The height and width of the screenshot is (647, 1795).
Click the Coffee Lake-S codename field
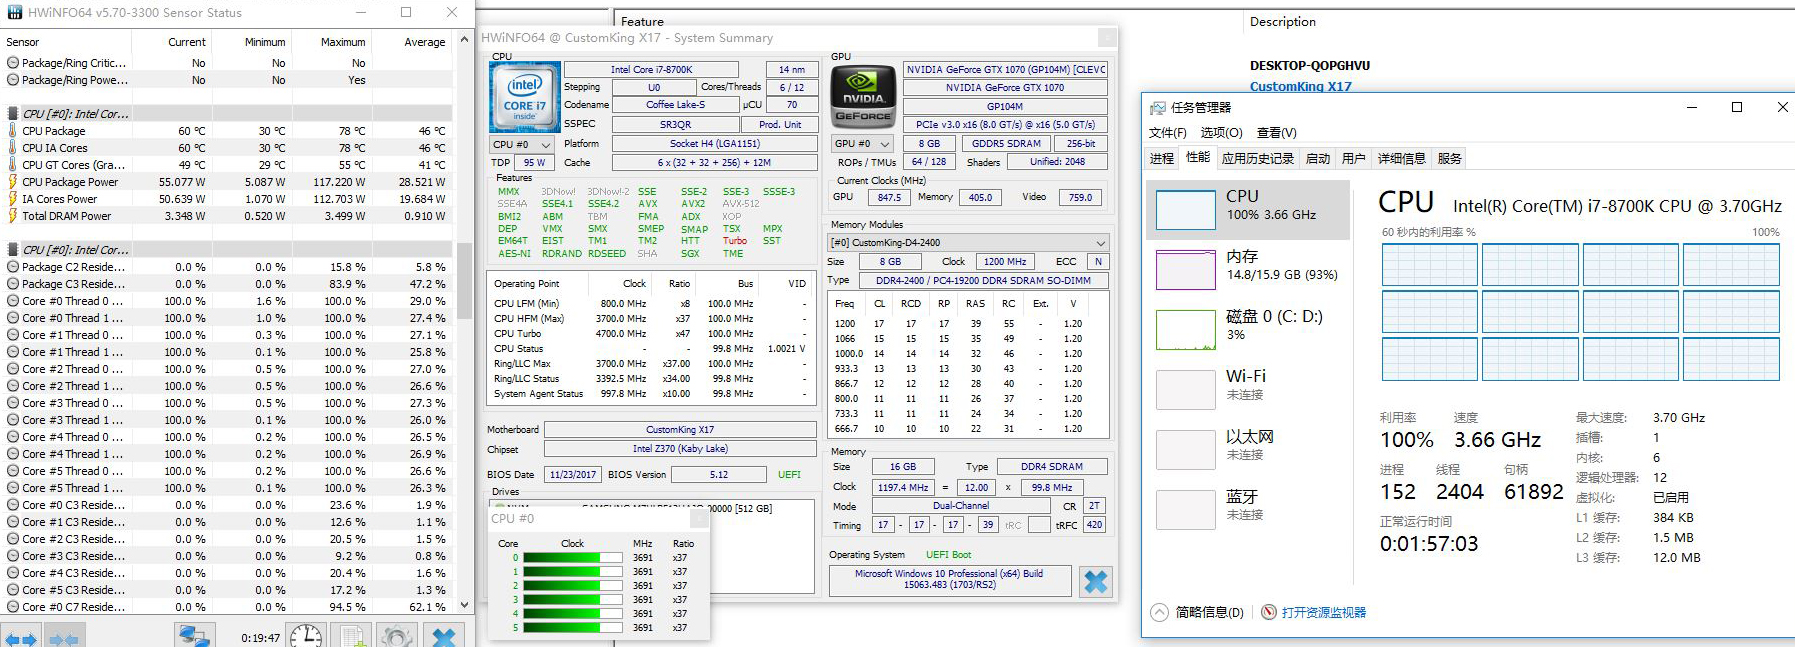click(675, 104)
